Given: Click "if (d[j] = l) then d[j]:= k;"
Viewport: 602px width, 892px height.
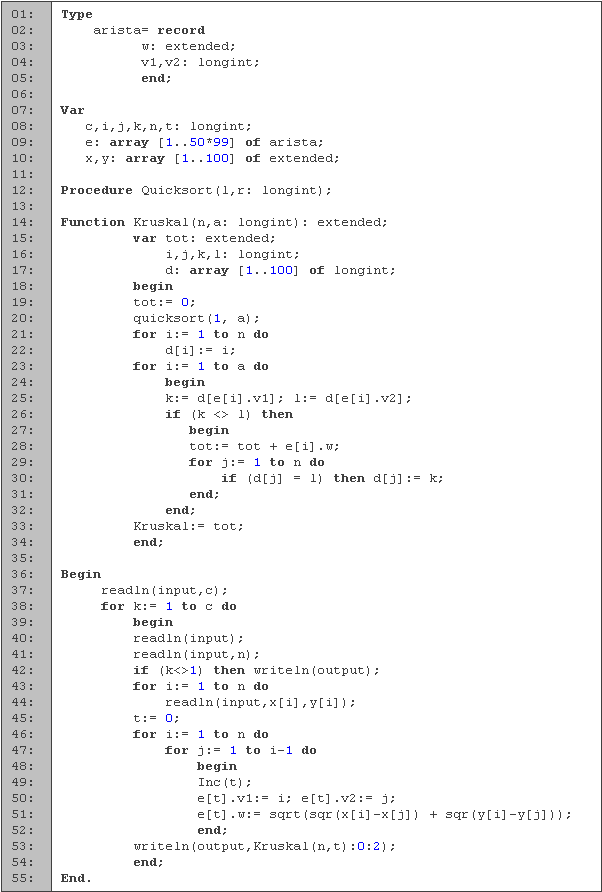Looking at the screenshot, I should coord(331,478).
